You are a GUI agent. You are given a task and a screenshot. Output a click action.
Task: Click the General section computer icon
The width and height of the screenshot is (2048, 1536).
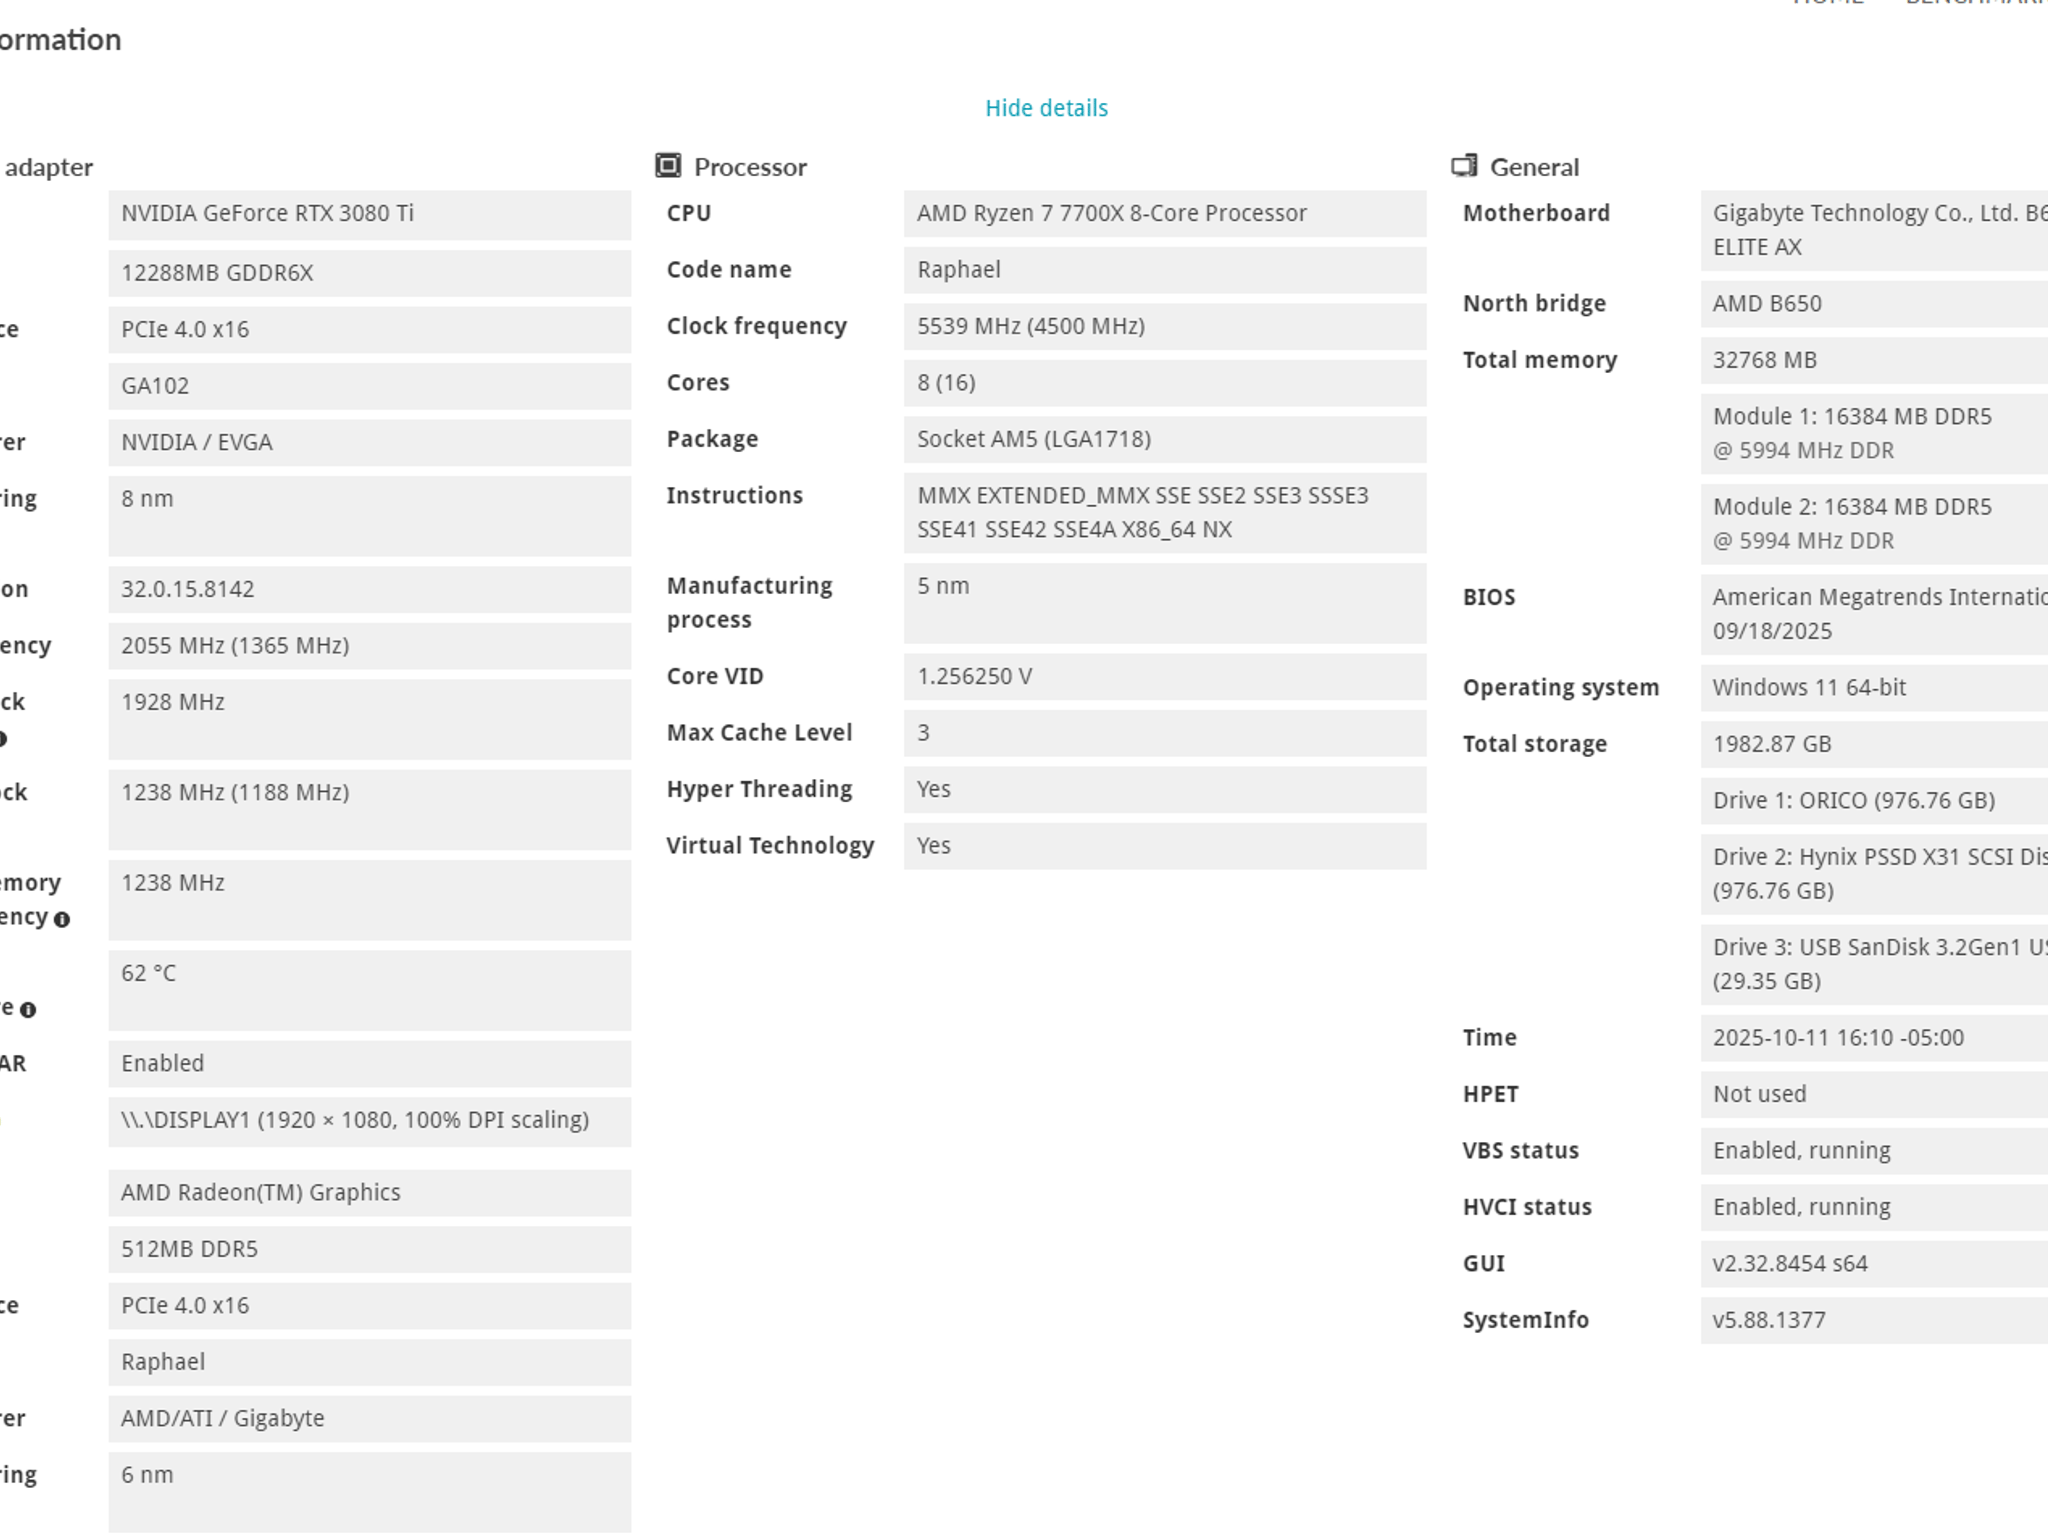pyautogui.click(x=1464, y=166)
